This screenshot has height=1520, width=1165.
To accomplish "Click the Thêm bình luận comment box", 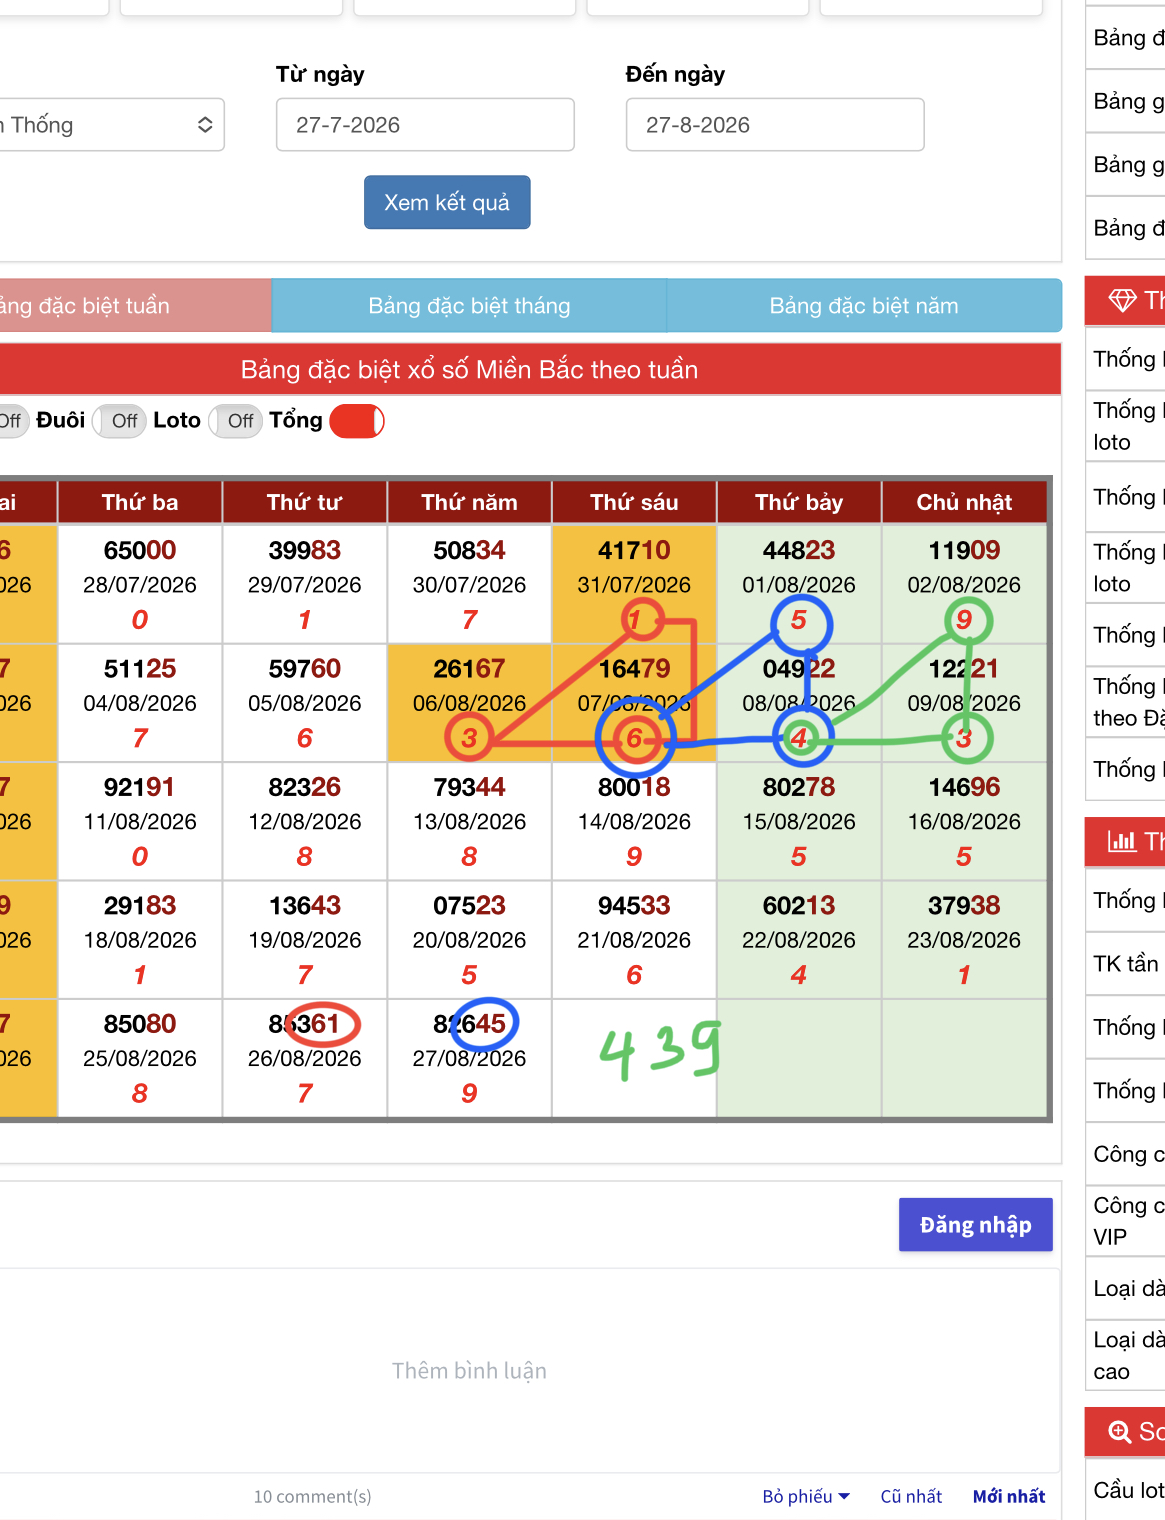I will tap(530, 1371).
